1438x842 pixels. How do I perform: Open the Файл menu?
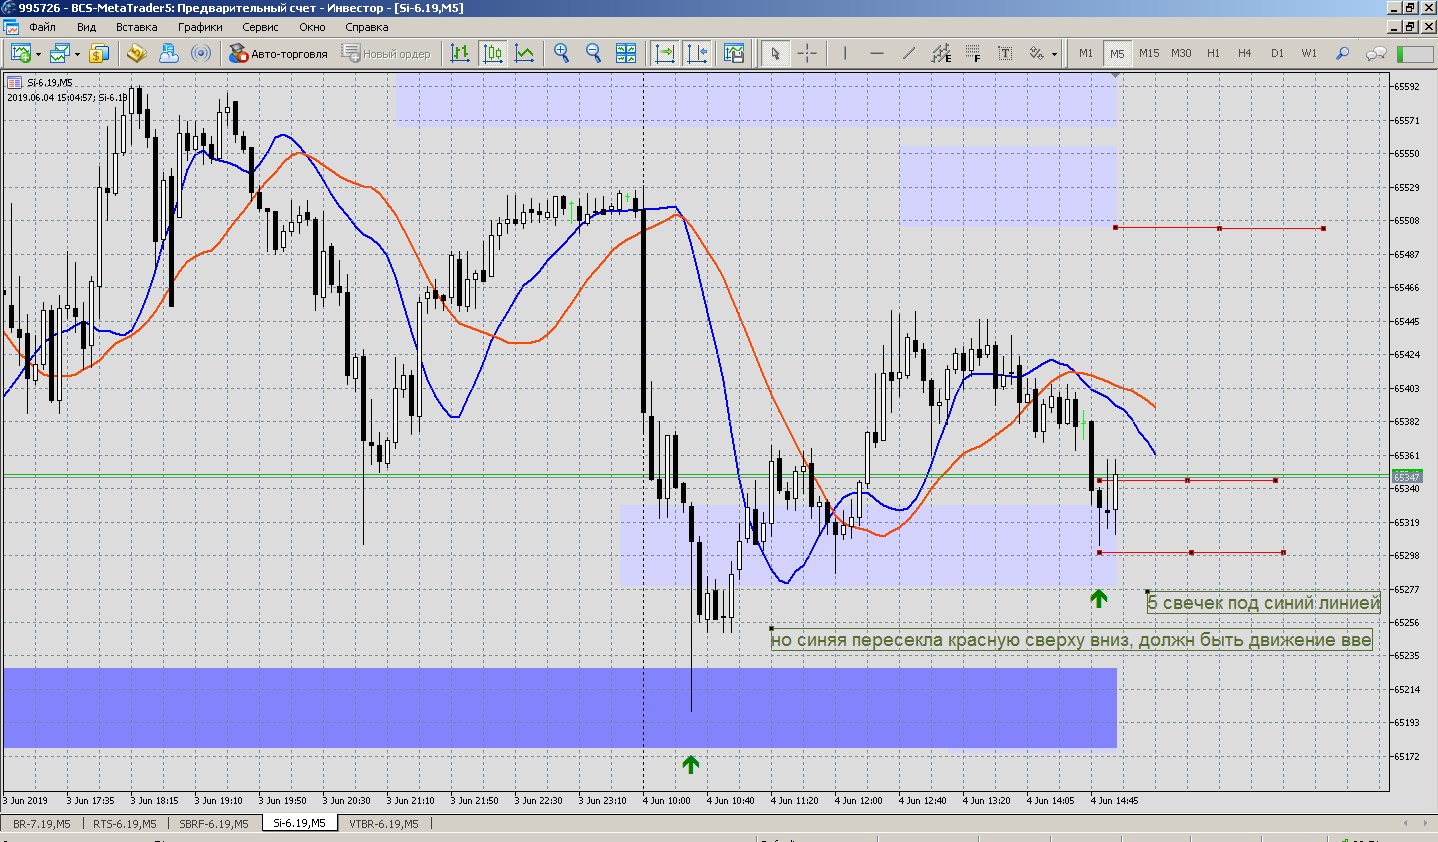pyautogui.click(x=42, y=27)
